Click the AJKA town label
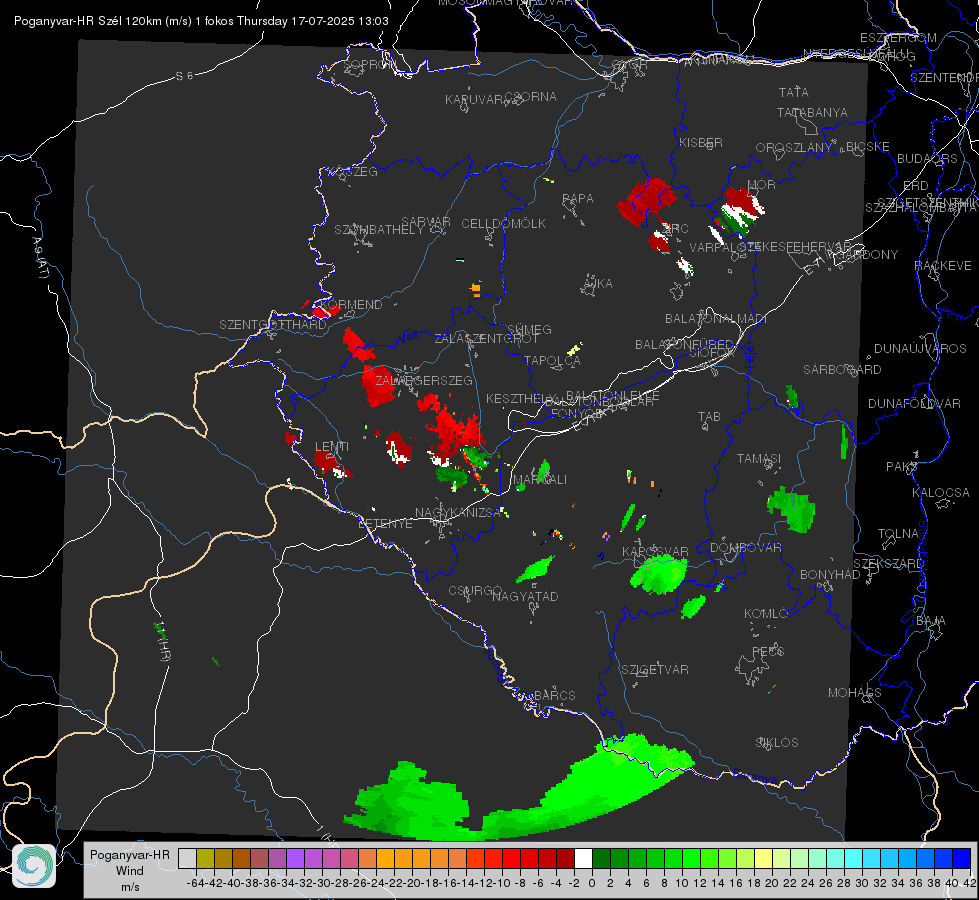The height and width of the screenshot is (900, 979). click(x=598, y=284)
